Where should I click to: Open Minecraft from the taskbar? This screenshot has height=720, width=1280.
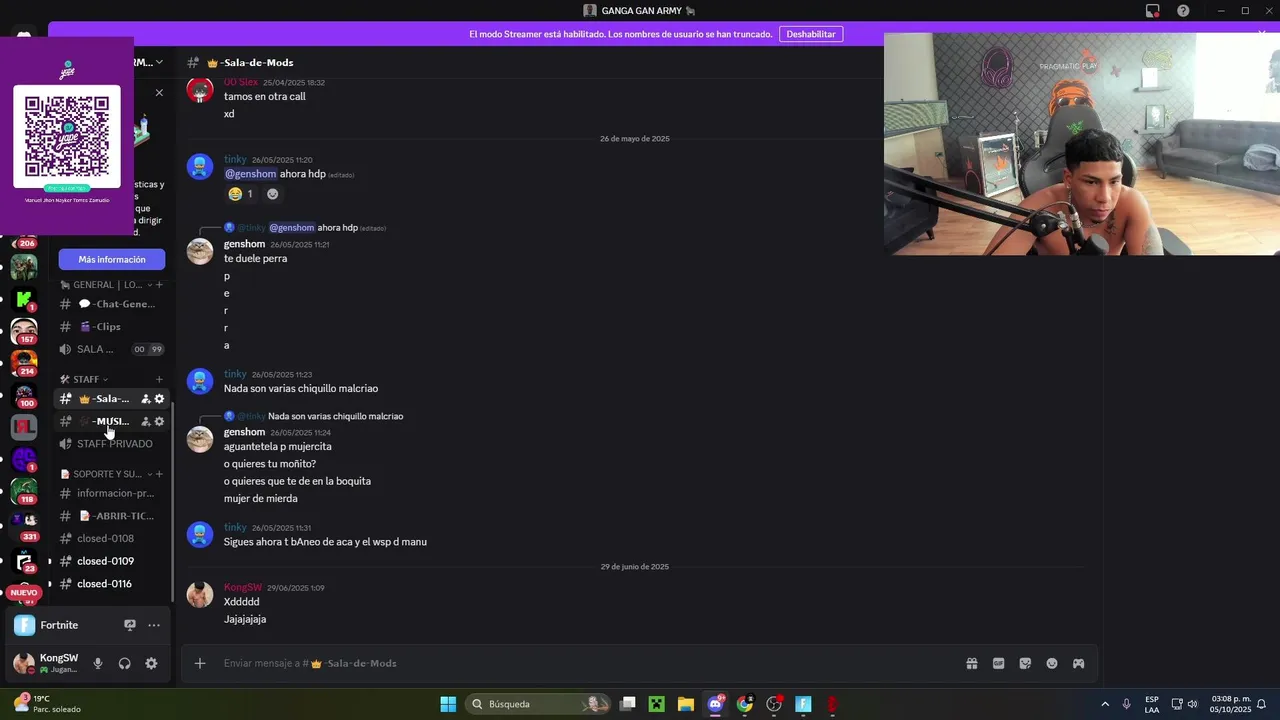[x=656, y=704]
